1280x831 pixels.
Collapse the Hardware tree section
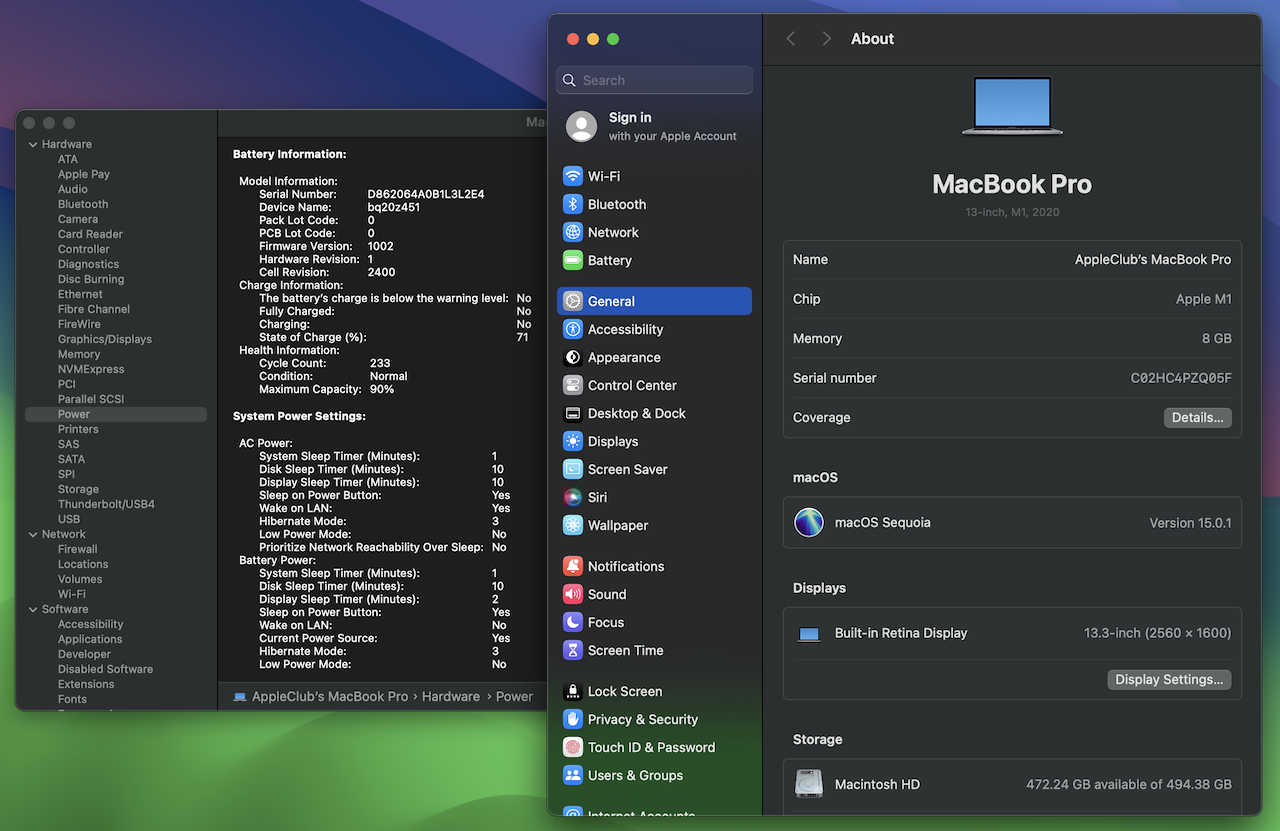pyautogui.click(x=33, y=144)
